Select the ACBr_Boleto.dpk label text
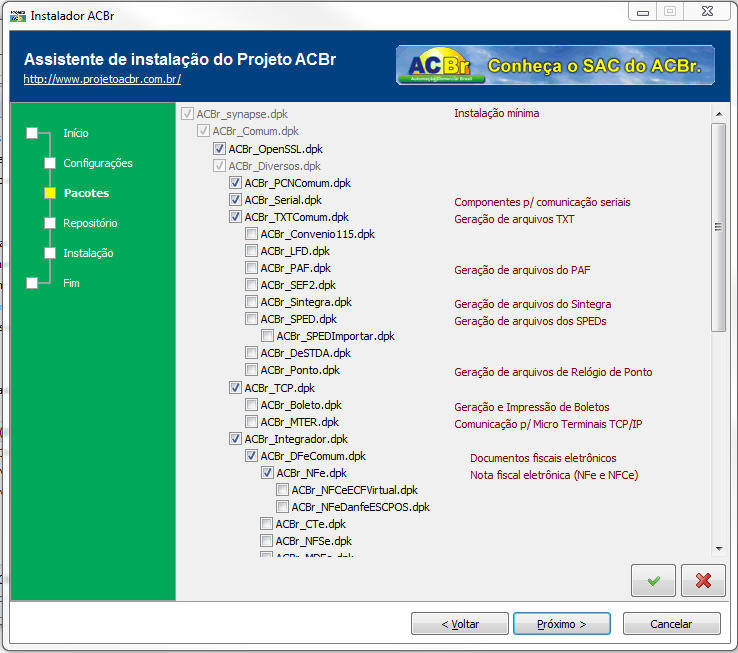The image size is (738, 653). click(x=301, y=405)
